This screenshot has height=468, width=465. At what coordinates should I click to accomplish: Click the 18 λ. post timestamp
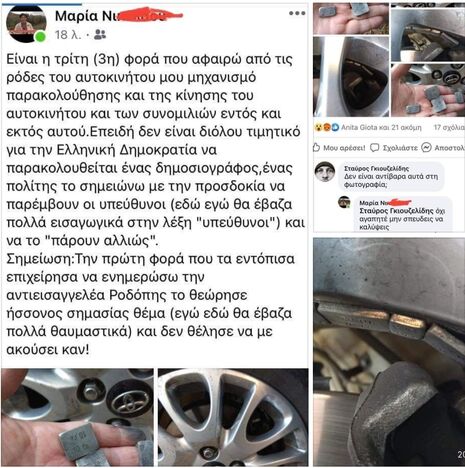(68, 35)
